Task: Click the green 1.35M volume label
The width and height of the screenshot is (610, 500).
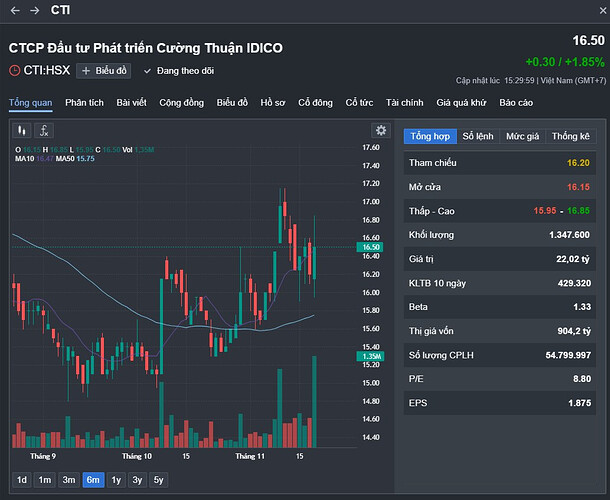Action: (371, 357)
